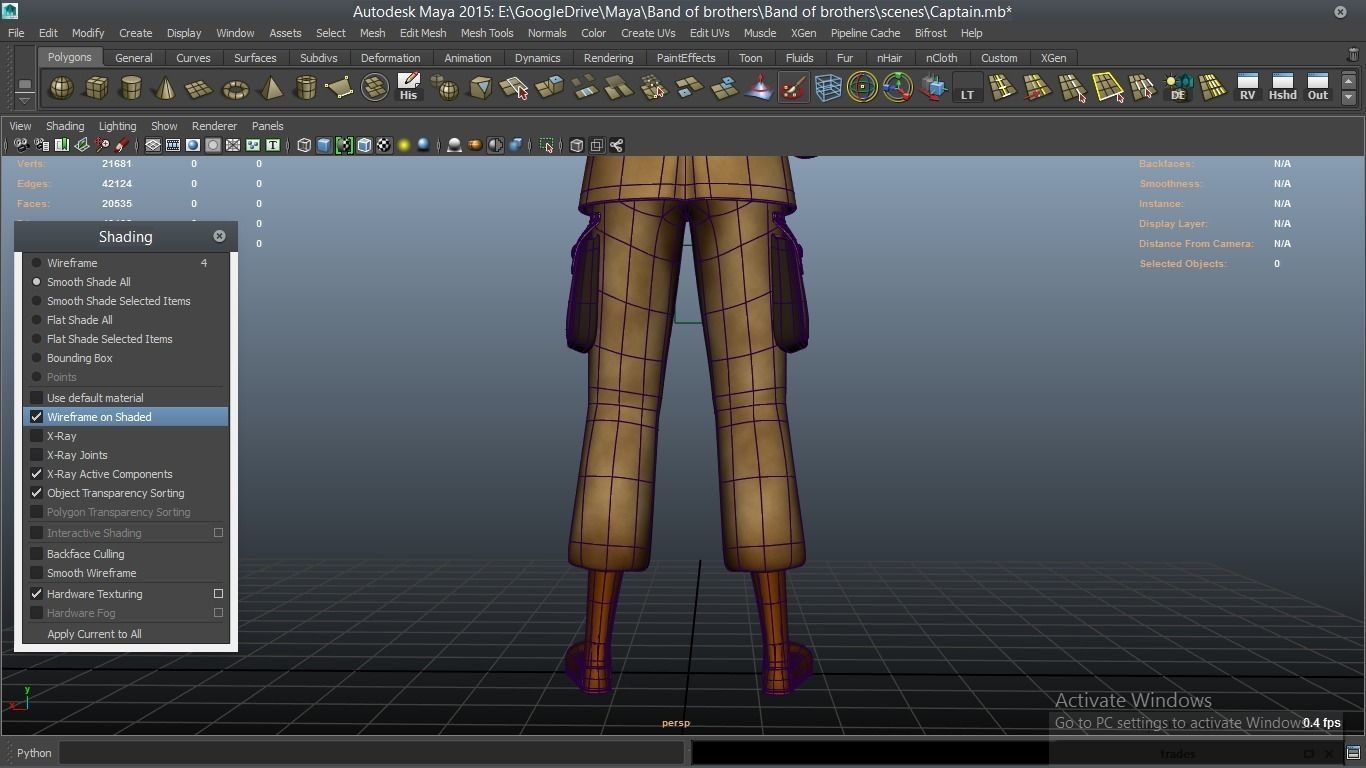1366x768 pixels.
Task: Open the Out outliner shelf icon
Action: [1318, 88]
